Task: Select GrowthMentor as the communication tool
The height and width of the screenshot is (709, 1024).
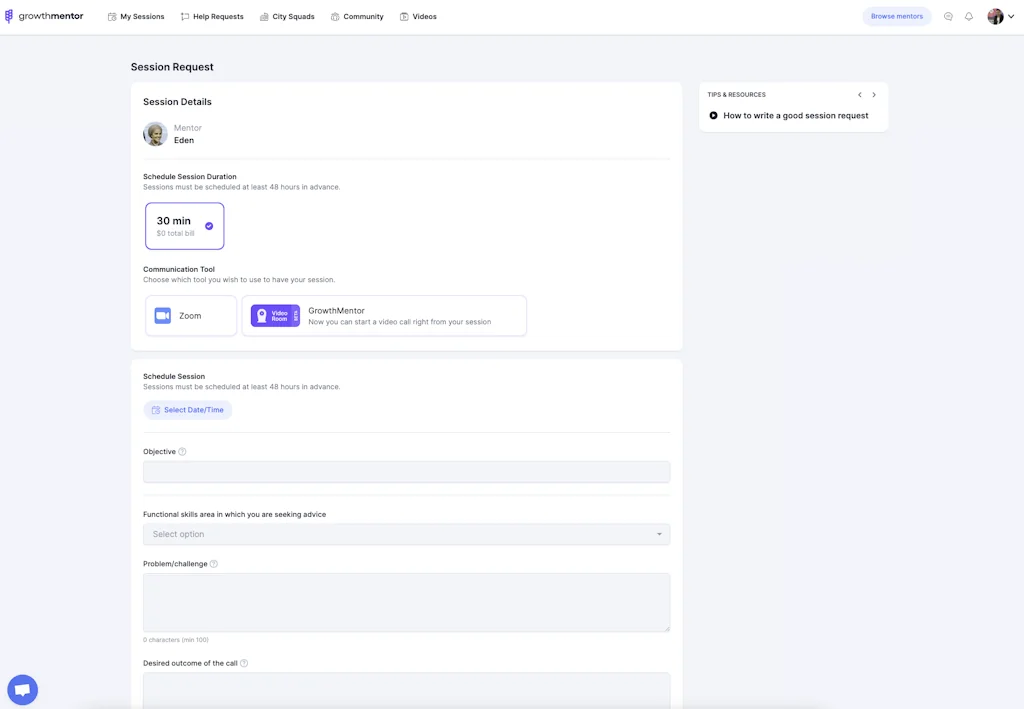Action: 384,315
